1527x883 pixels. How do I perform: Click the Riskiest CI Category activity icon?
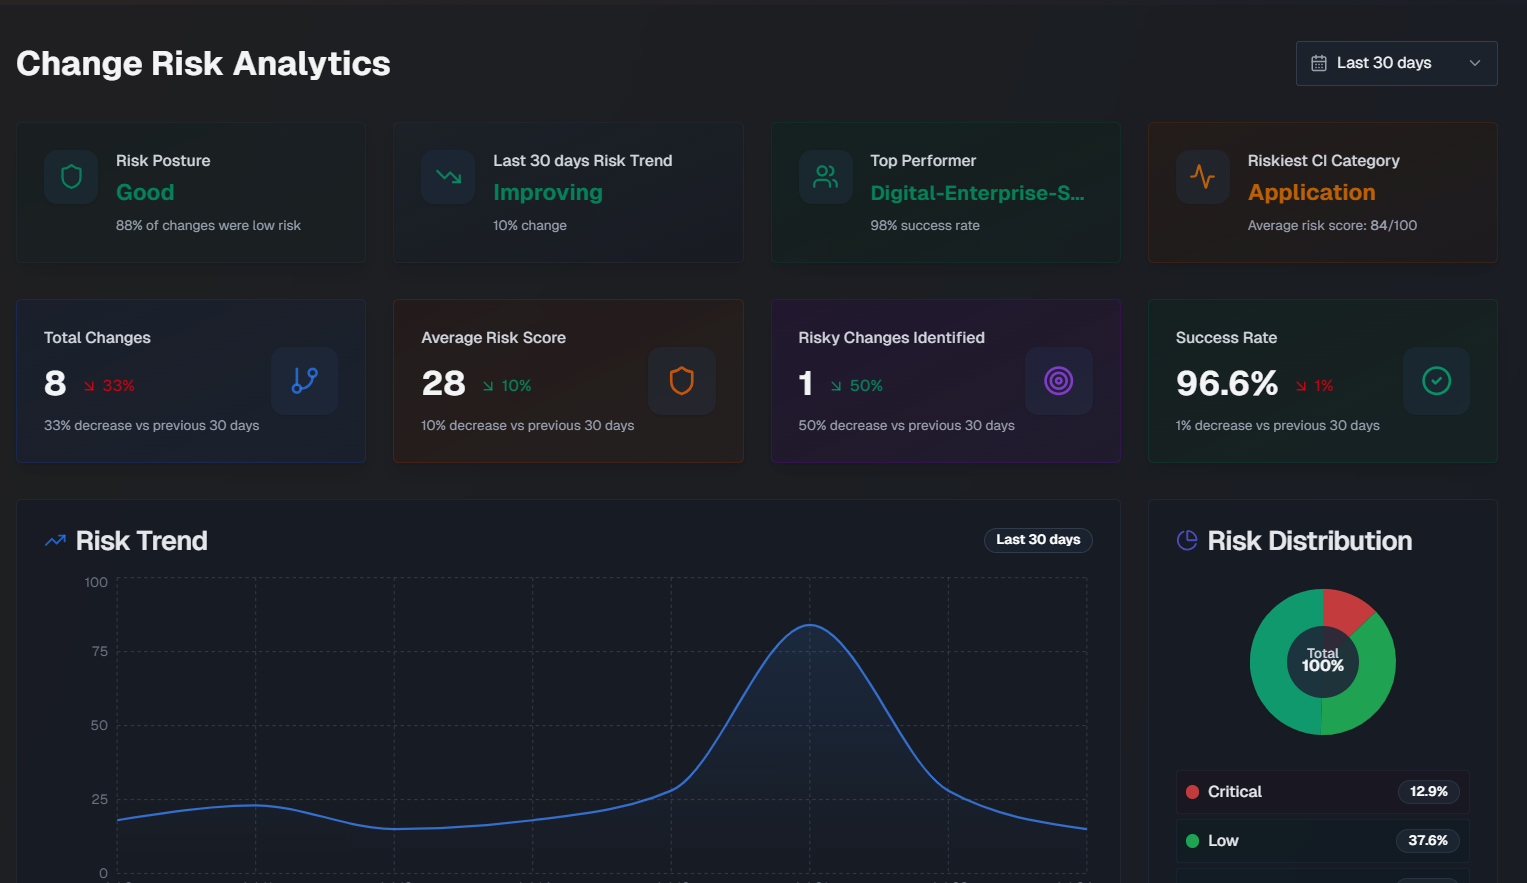tap(1203, 176)
